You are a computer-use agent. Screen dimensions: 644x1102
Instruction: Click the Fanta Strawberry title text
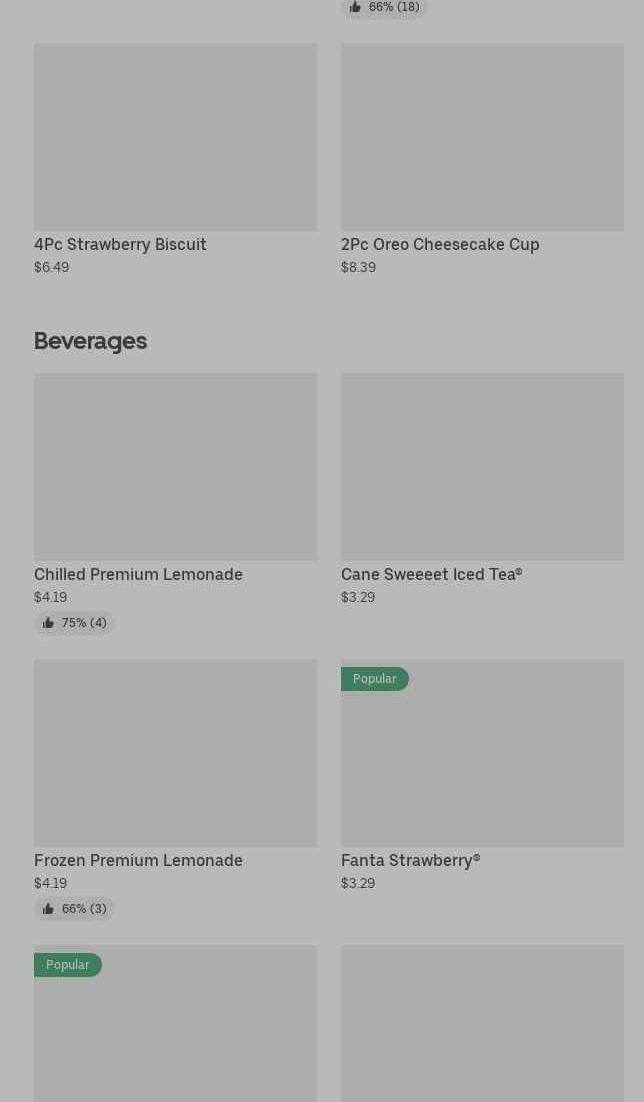click(410, 860)
